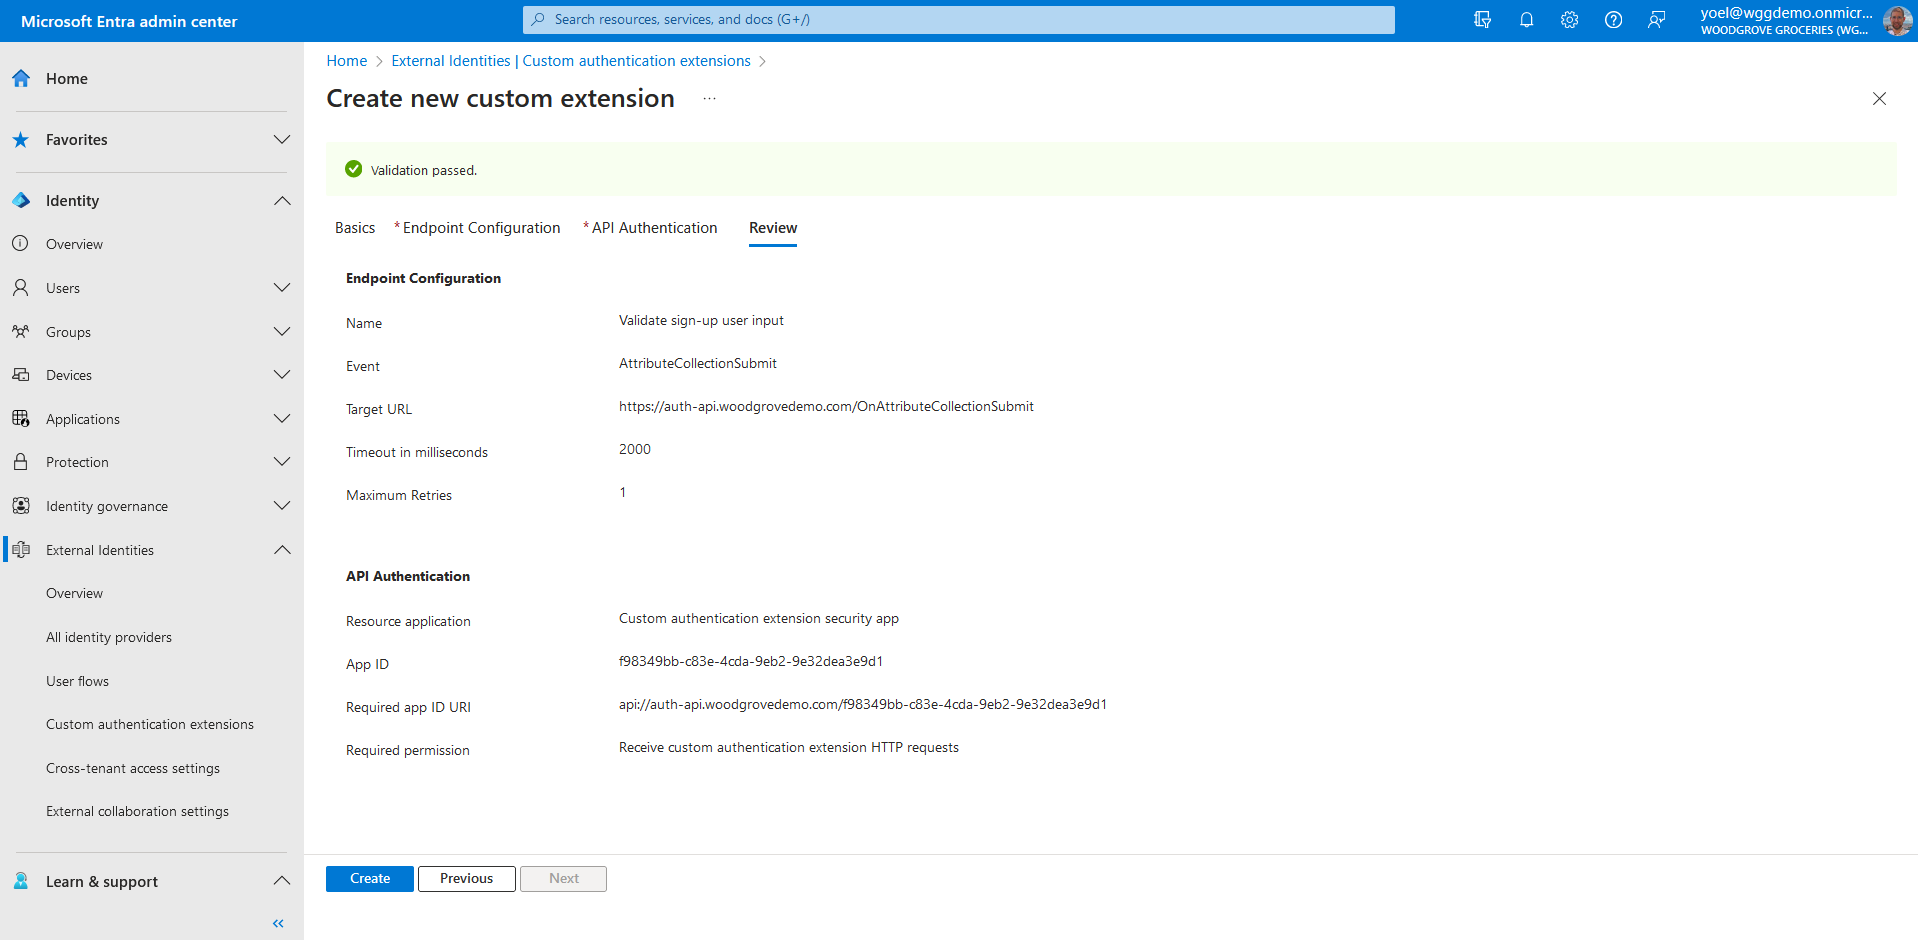Expand the Users menu chevron
This screenshot has width=1918, height=940.
coord(282,288)
